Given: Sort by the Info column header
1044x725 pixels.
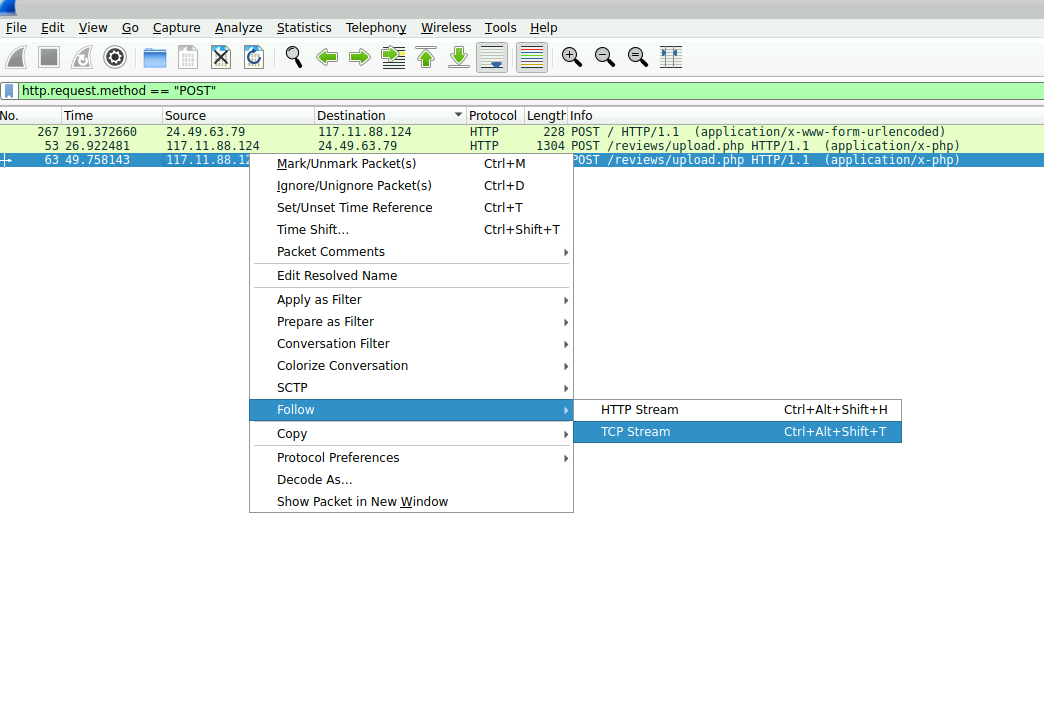Looking at the screenshot, I should point(806,116).
